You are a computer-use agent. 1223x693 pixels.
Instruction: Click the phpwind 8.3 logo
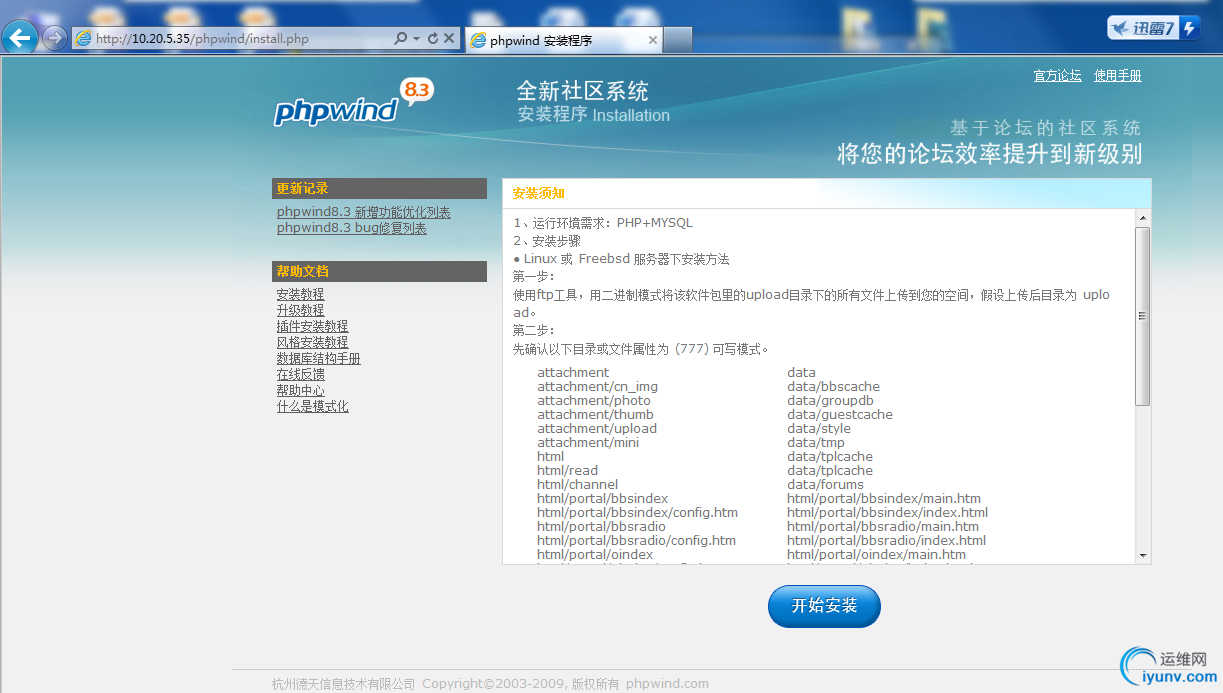[352, 104]
